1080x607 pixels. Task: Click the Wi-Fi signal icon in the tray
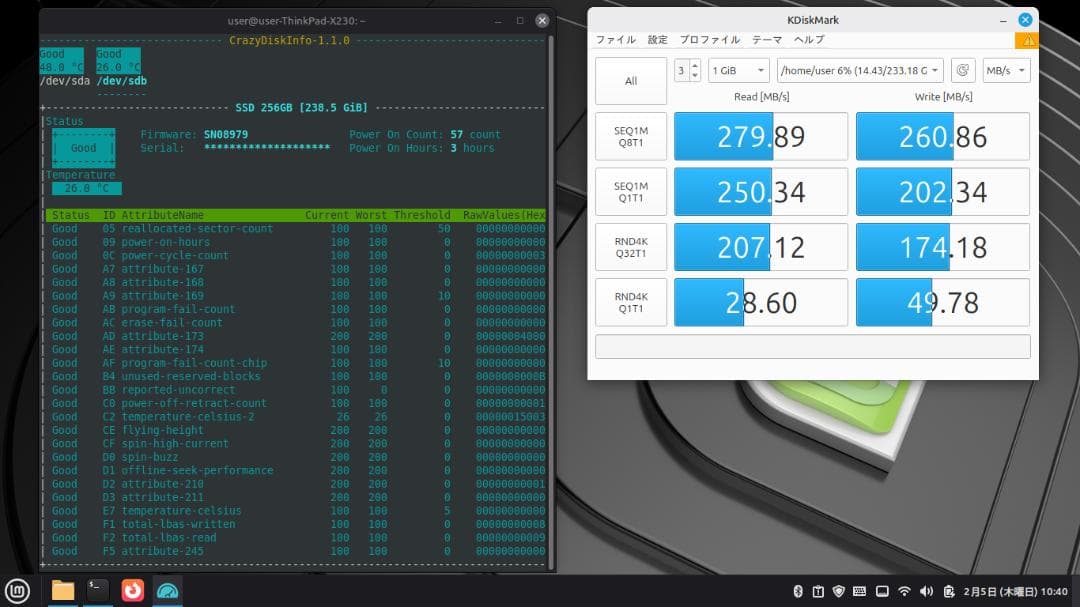point(904,590)
